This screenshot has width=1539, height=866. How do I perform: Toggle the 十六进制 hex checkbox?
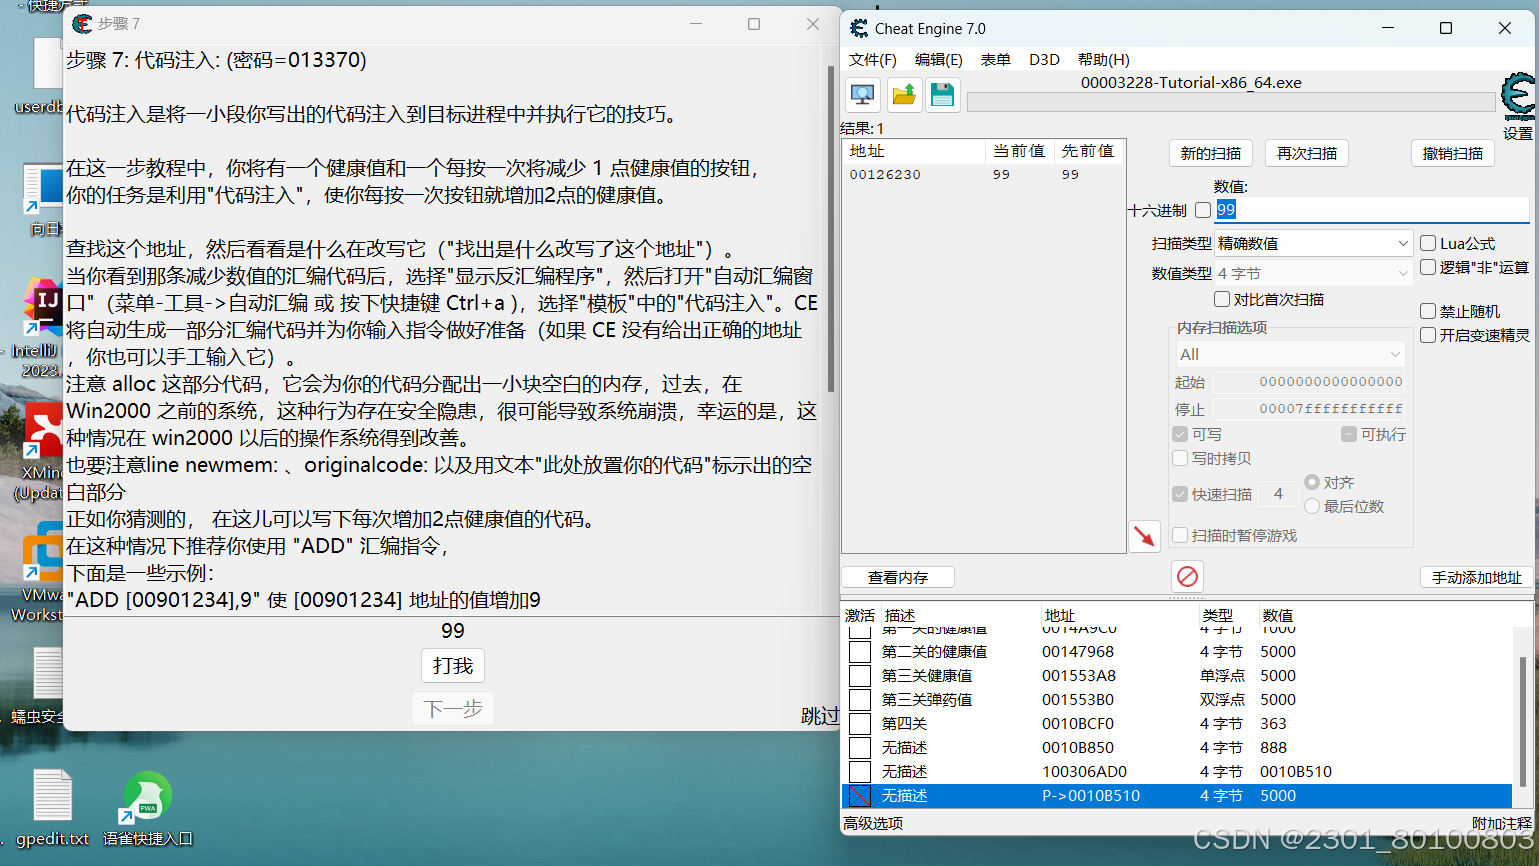coord(1203,210)
